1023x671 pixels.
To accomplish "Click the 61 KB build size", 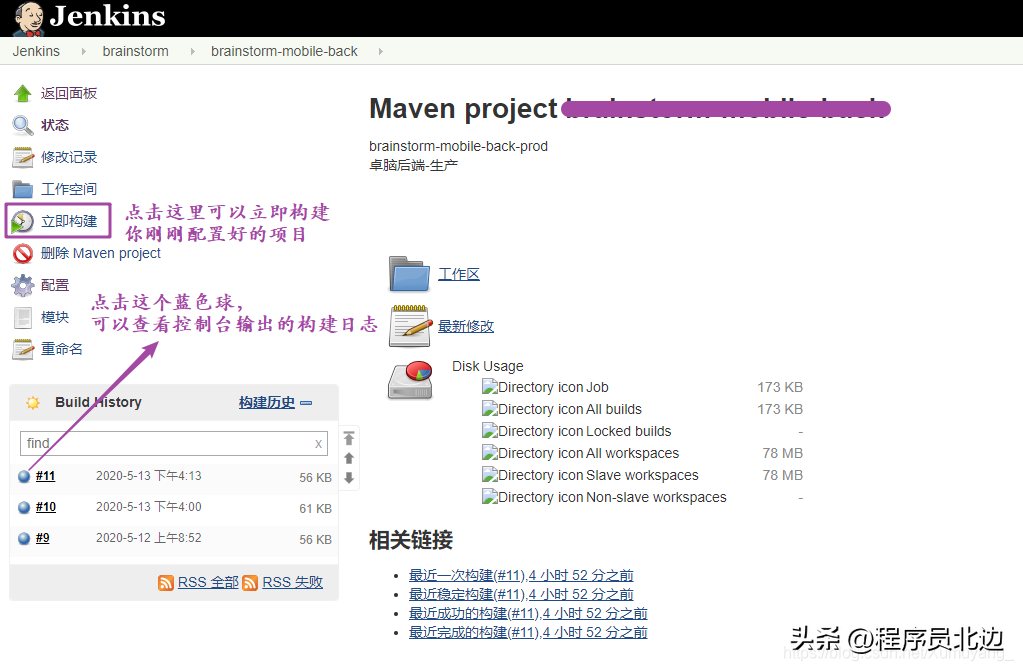I will [x=315, y=508].
